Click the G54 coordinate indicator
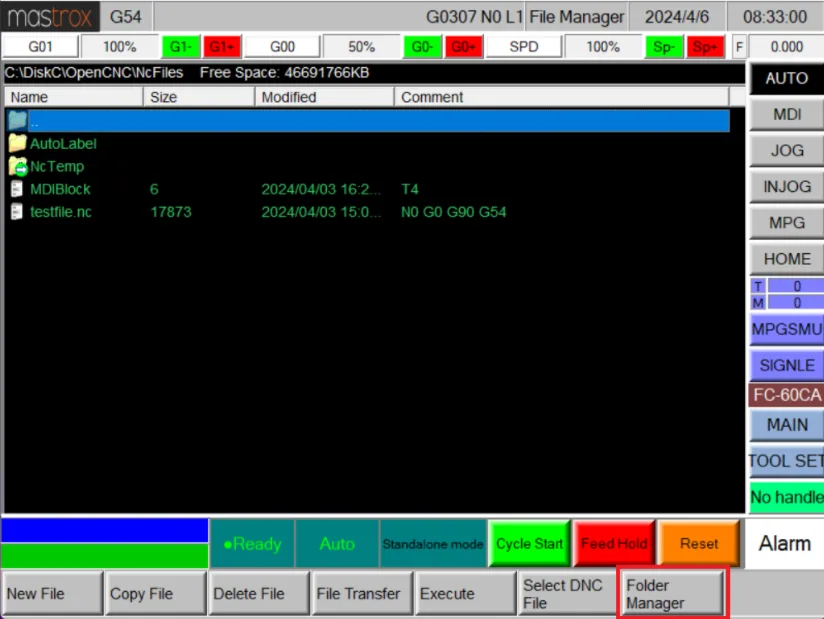Viewport: 824px width, 619px height. (126, 17)
